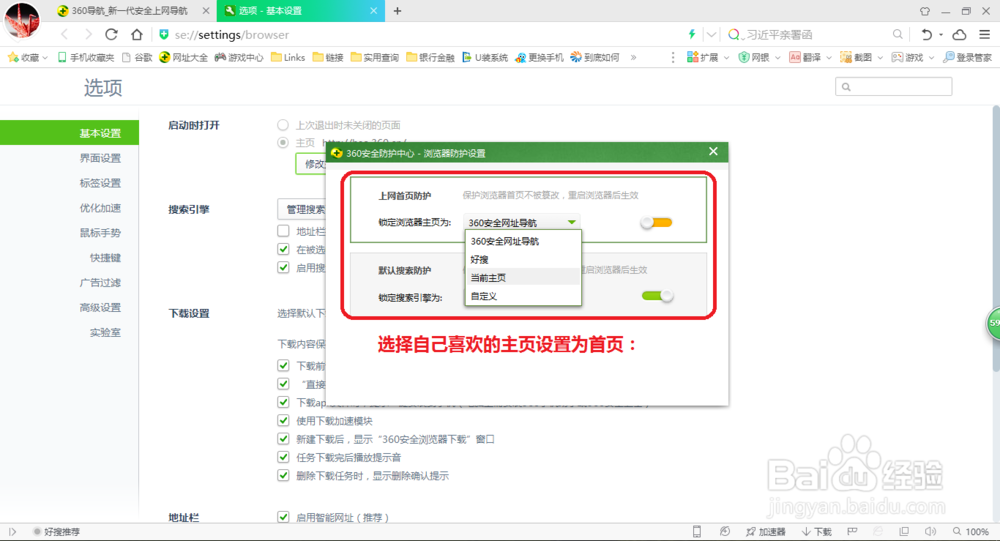Choose 360安全网址导航 from the dropdown list
This screenshot has height=541, width=1000.
pos(523,241)
